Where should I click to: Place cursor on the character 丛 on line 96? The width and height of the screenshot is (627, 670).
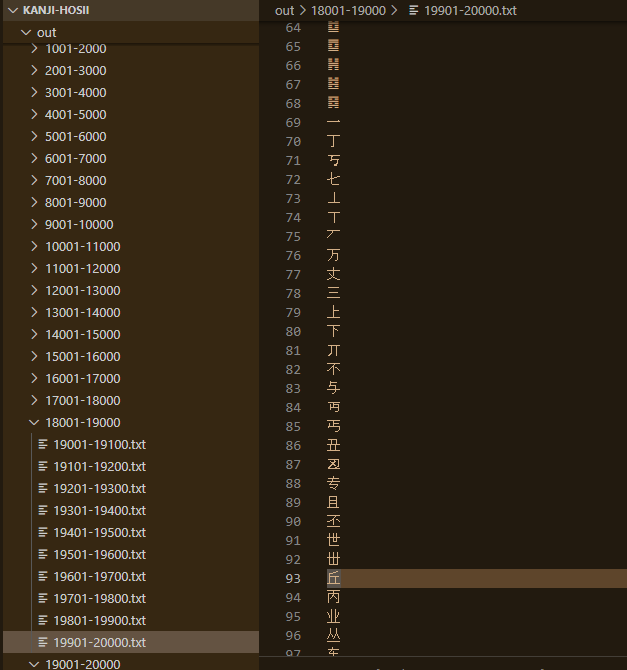(x=333, y=635)
